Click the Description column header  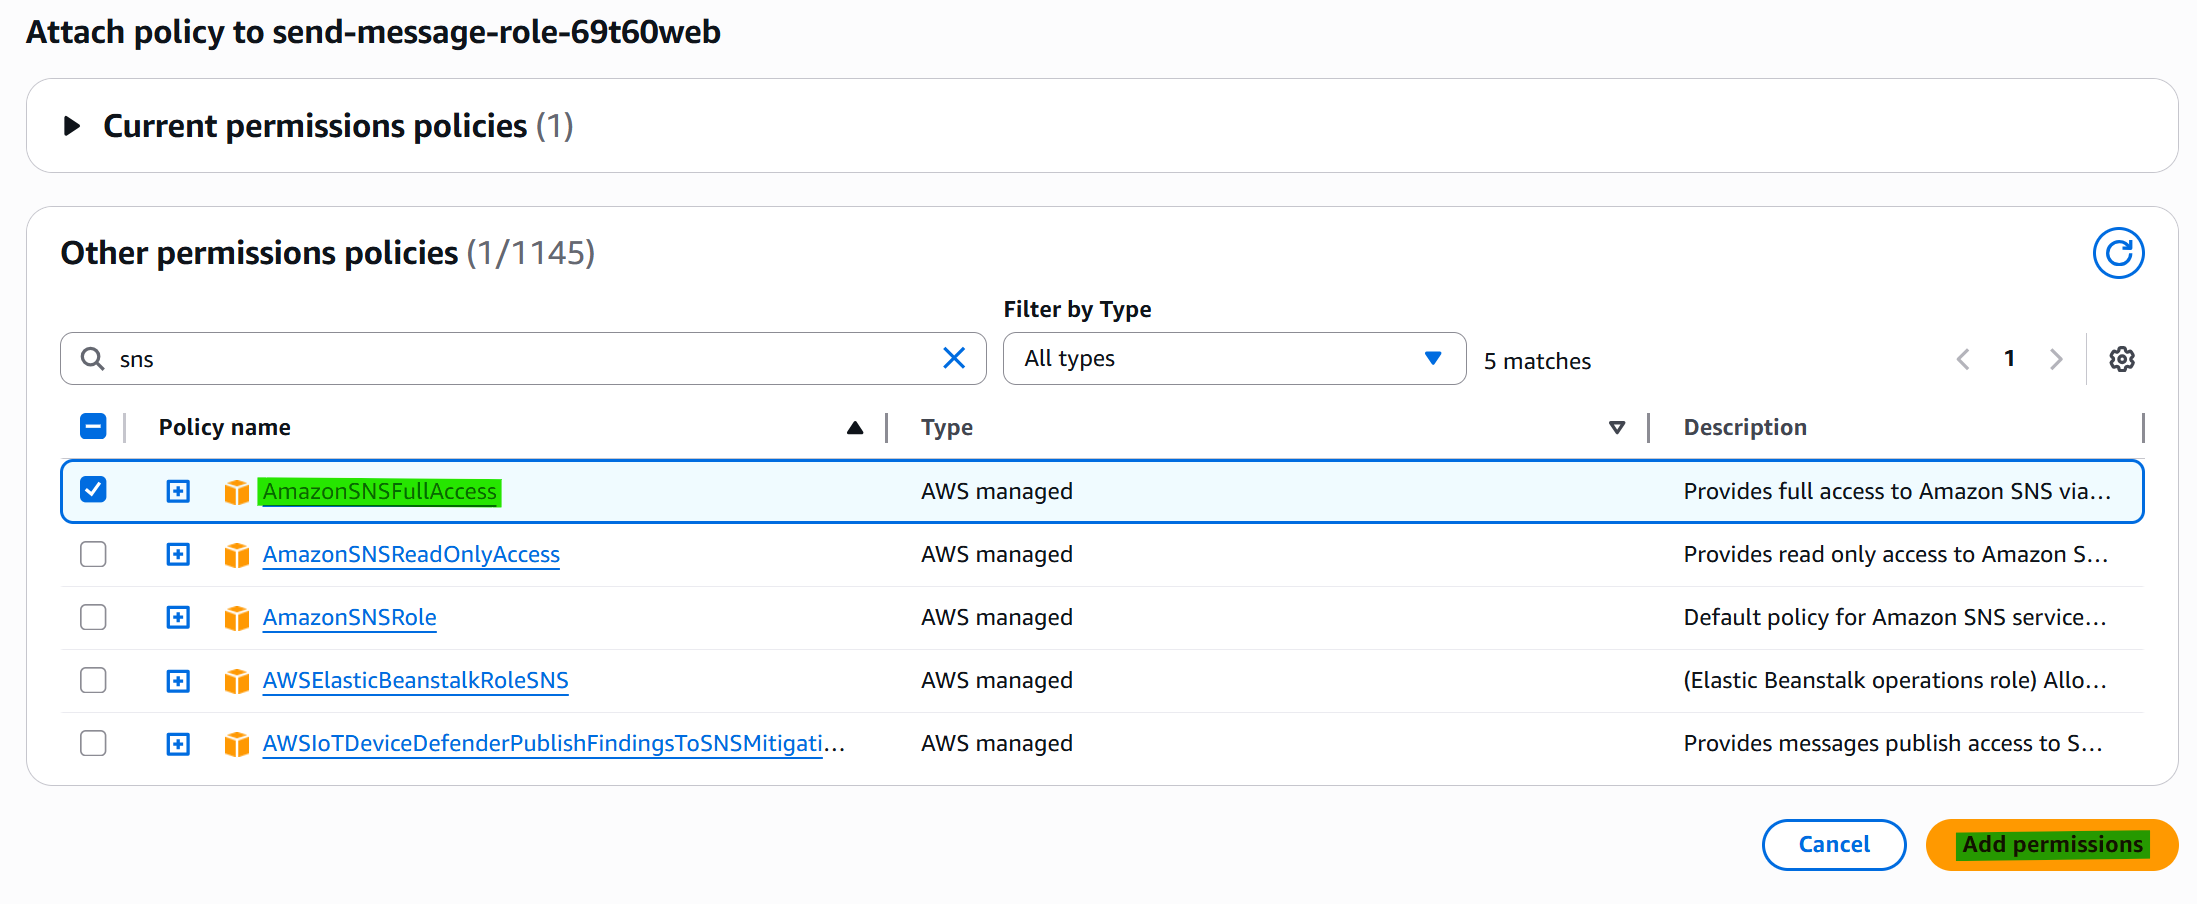point(1745,427)
